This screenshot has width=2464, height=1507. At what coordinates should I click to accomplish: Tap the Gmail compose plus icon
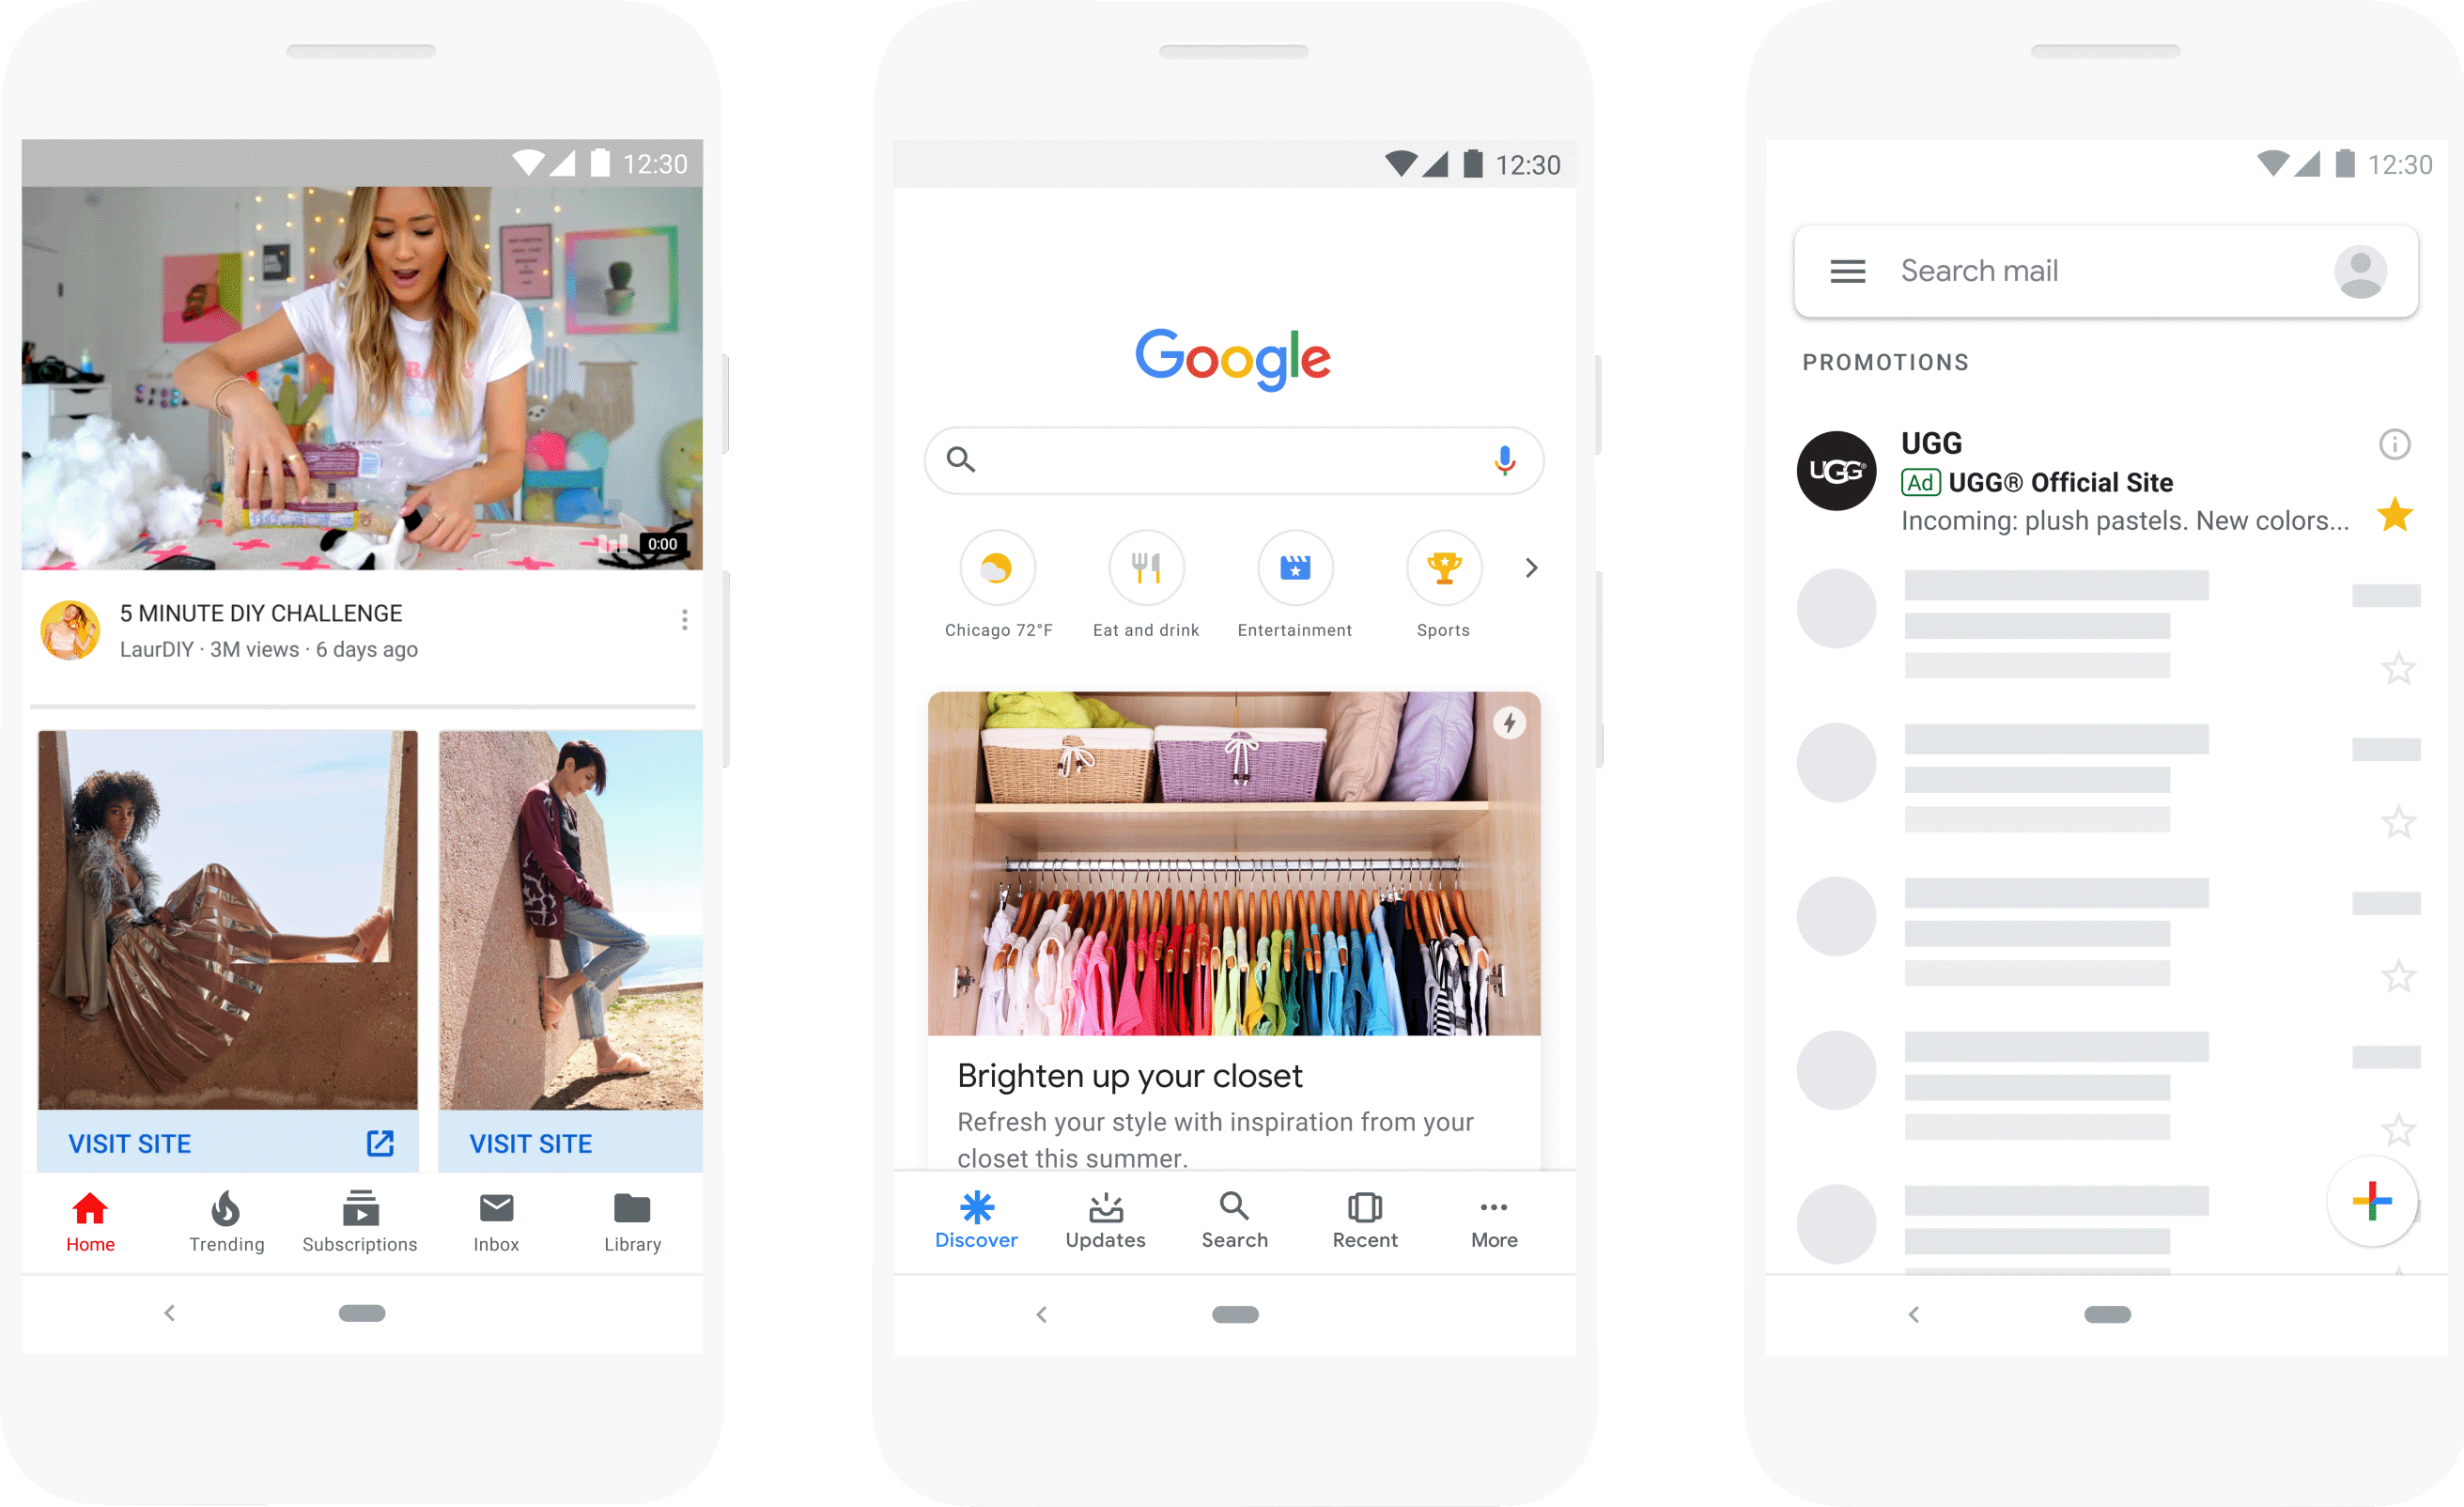pos(2373,1201)
